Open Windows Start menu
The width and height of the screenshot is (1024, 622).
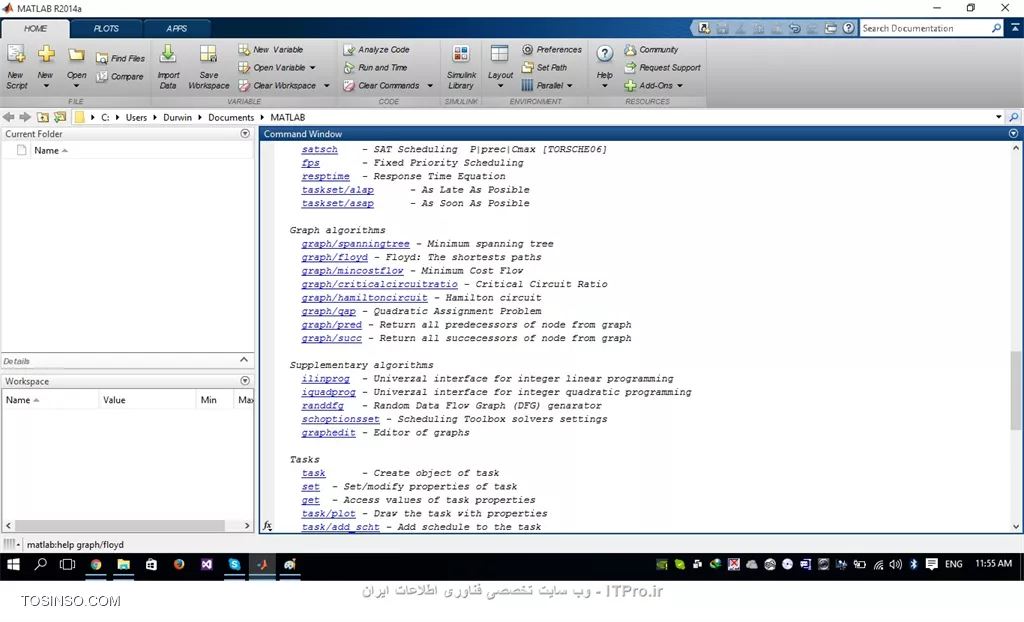click(13, 565)
